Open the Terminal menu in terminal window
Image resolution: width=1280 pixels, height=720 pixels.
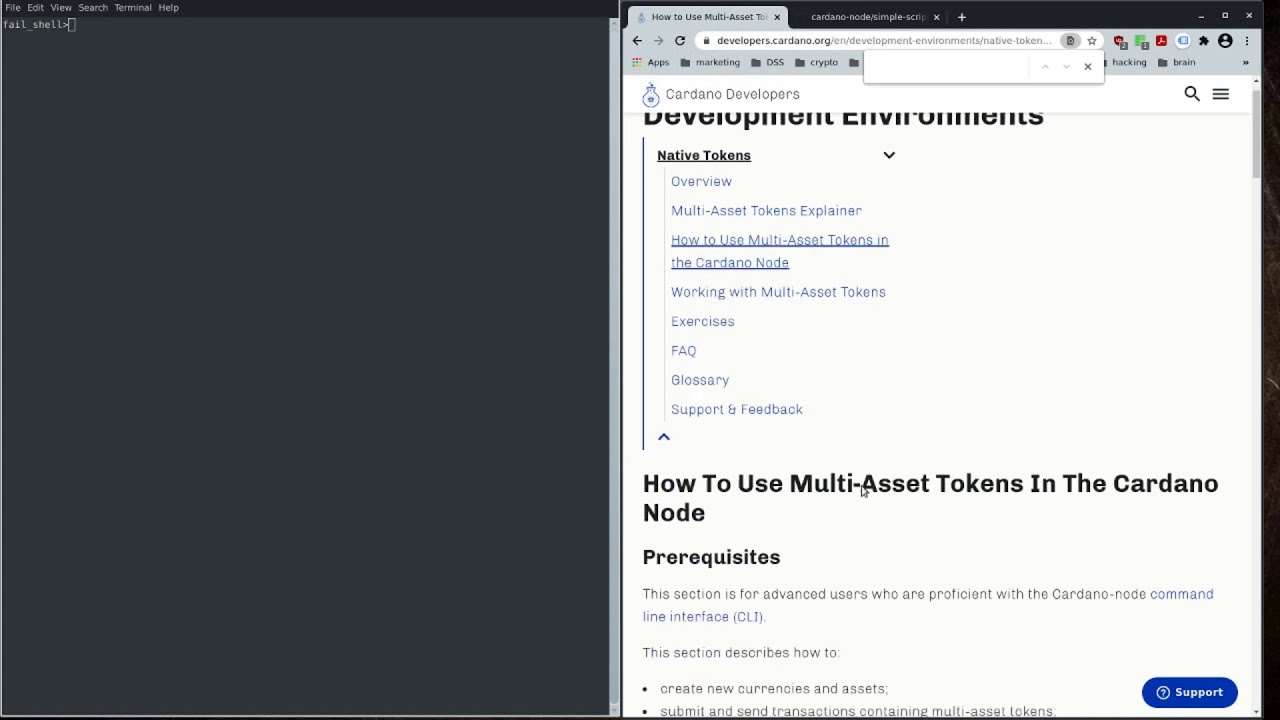point(133,8)
